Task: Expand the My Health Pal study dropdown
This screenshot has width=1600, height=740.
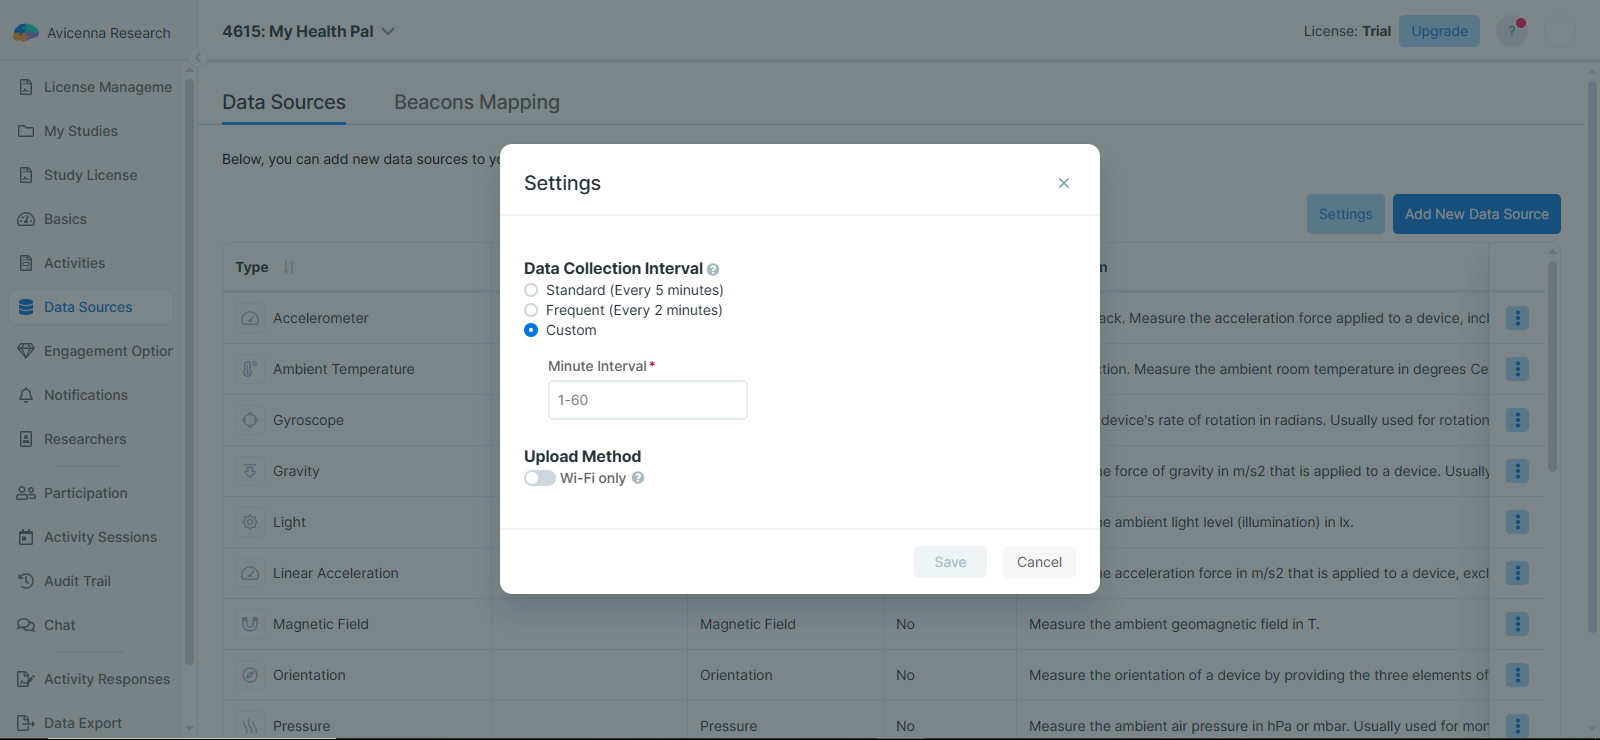Action: click(x=388, y=31)
